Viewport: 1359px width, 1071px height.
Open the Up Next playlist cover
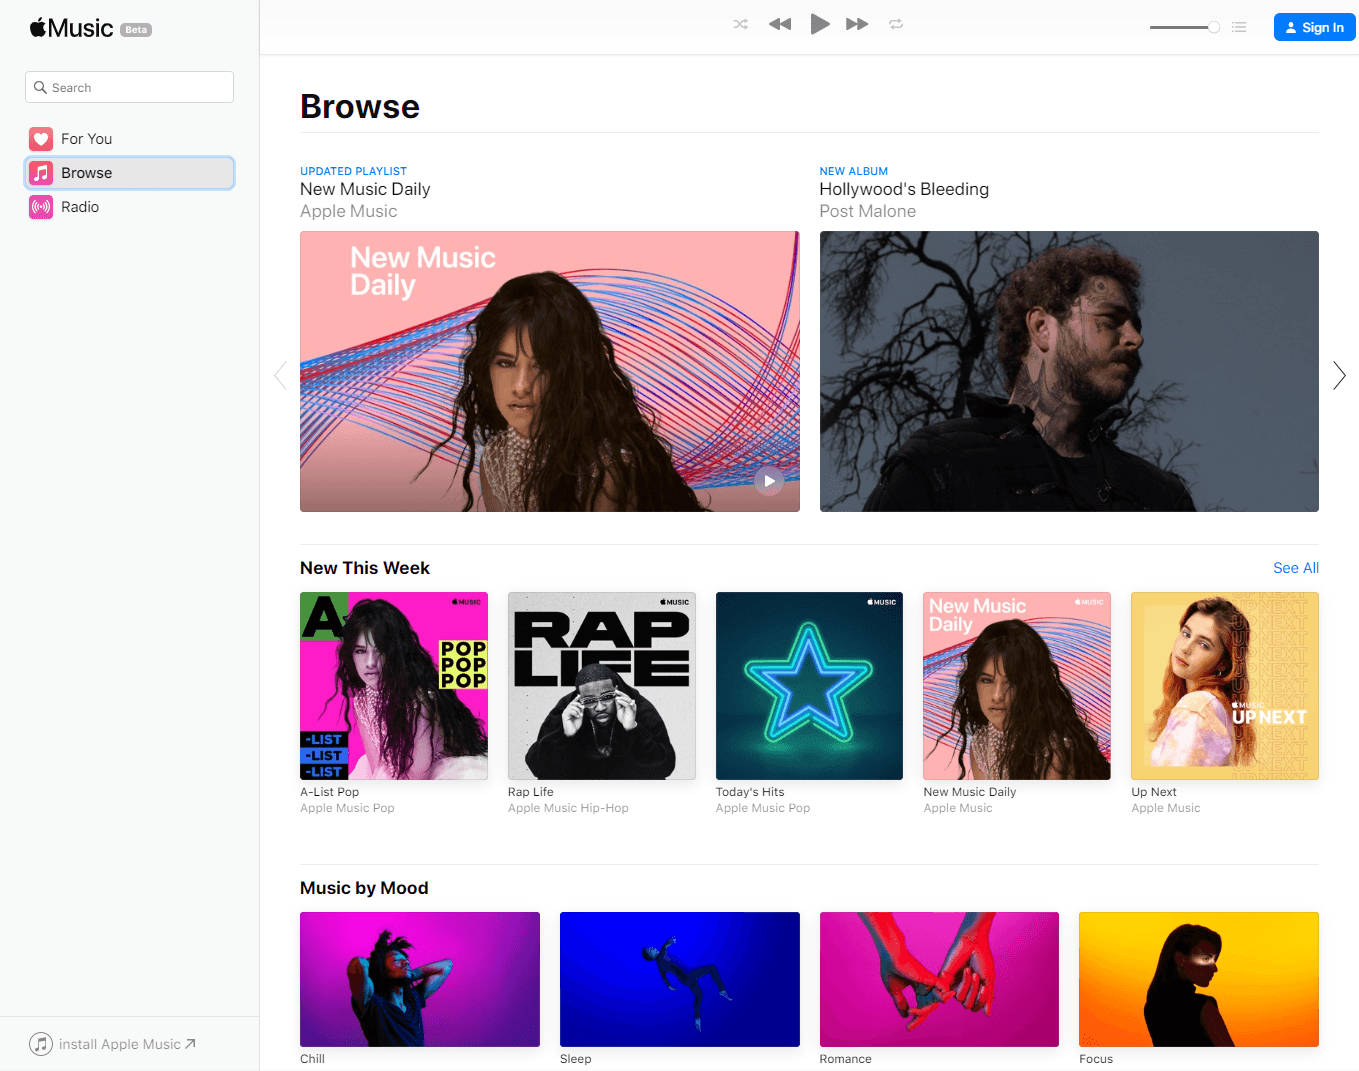(1225, 686)
